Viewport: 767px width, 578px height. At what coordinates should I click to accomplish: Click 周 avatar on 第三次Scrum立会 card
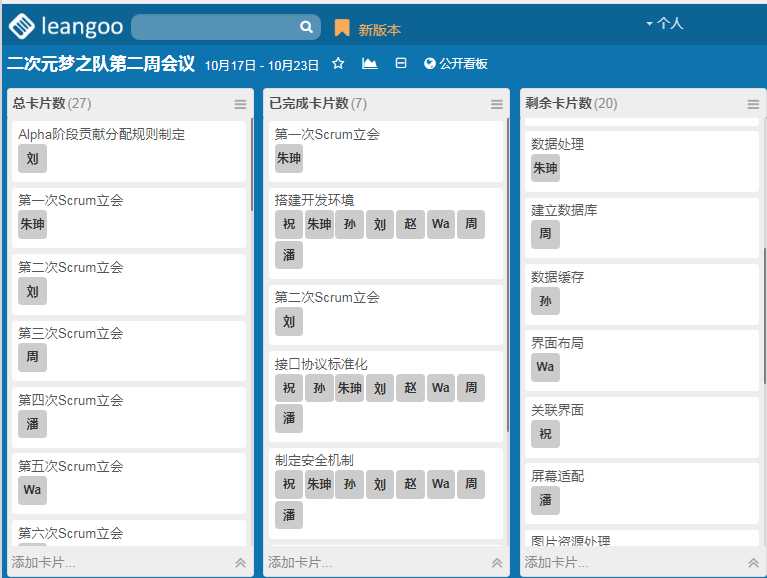pyautogui.click(x=32, y=357)
